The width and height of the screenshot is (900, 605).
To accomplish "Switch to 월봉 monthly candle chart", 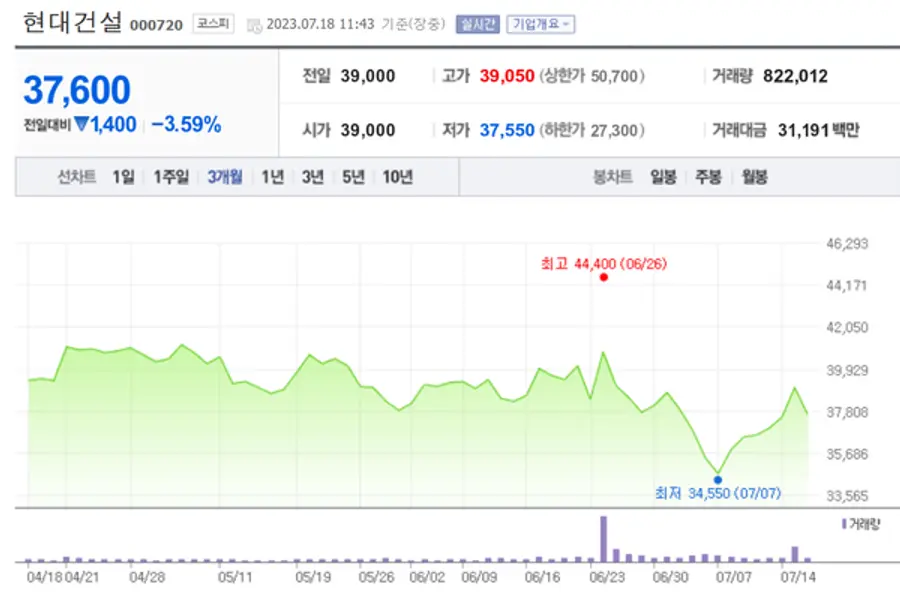I will [754, 177].
